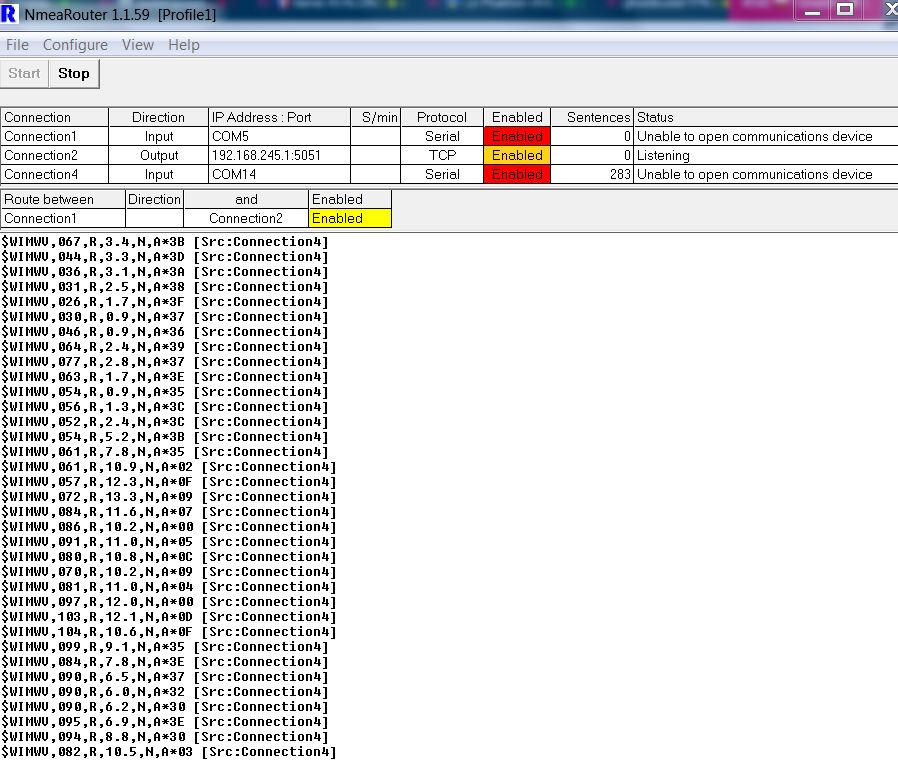Toggle Enabled status for Connection4

coord(517,174)
